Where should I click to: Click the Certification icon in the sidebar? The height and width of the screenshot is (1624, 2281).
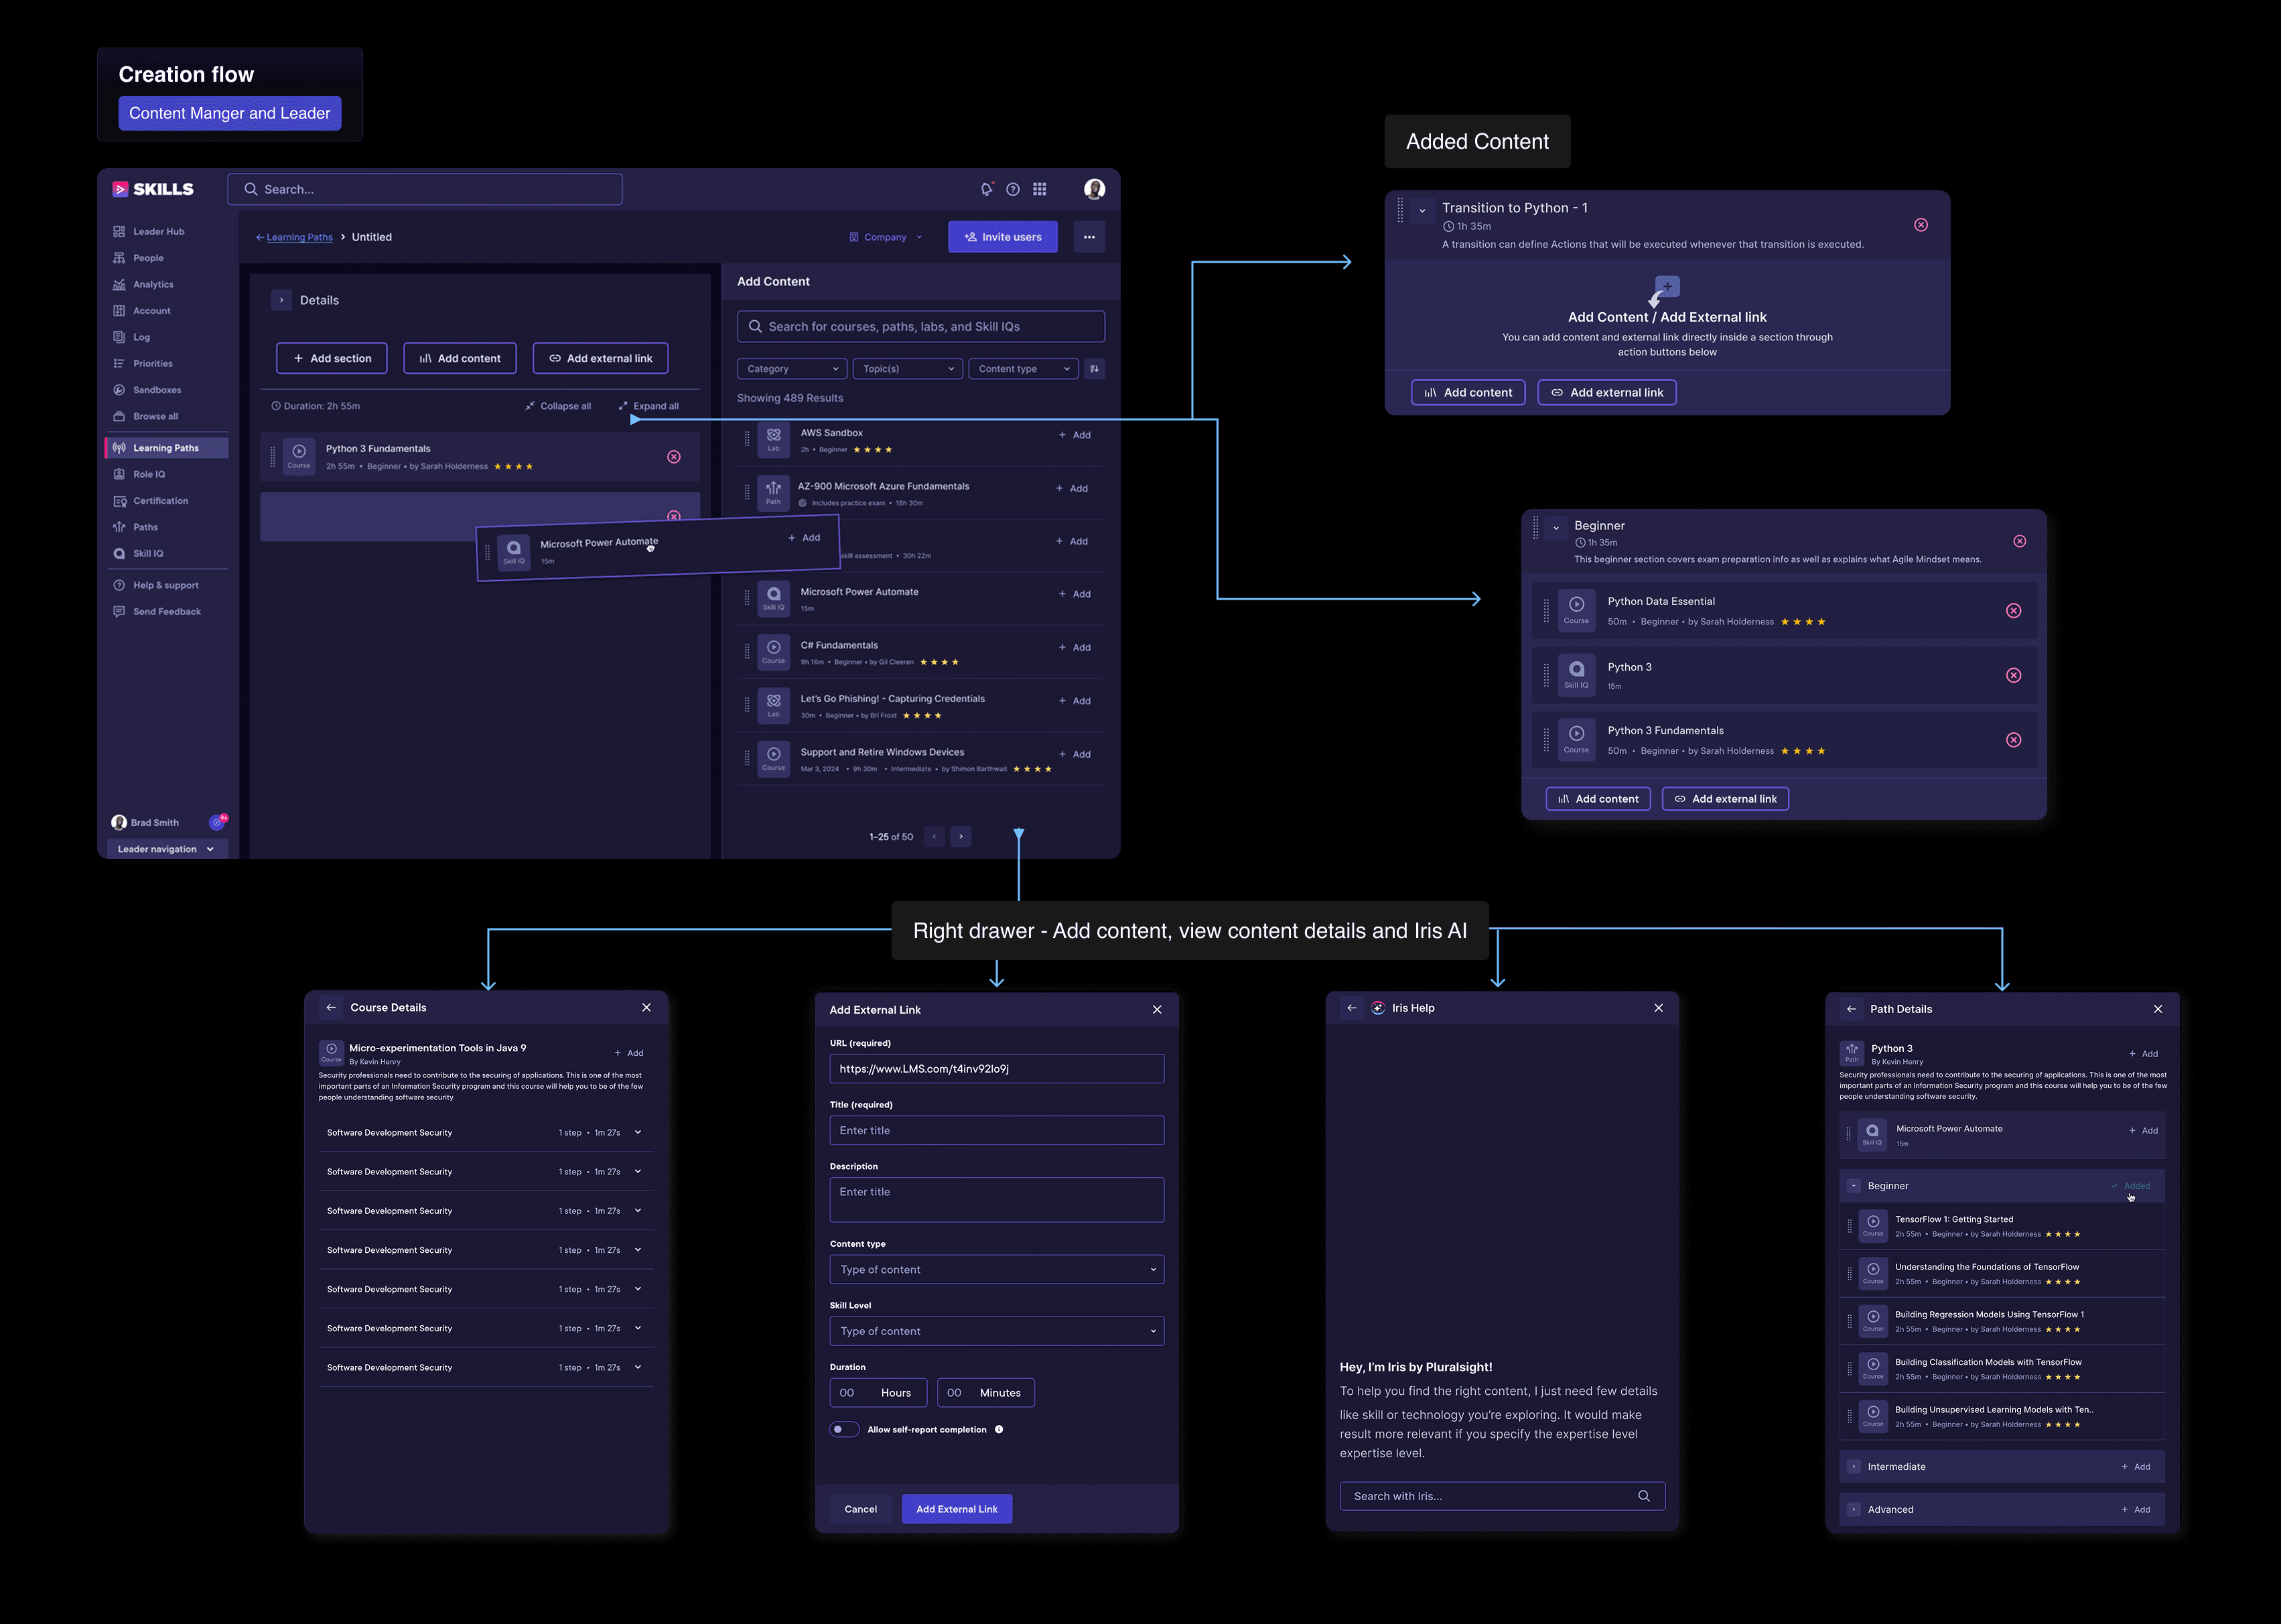[119, 501]
